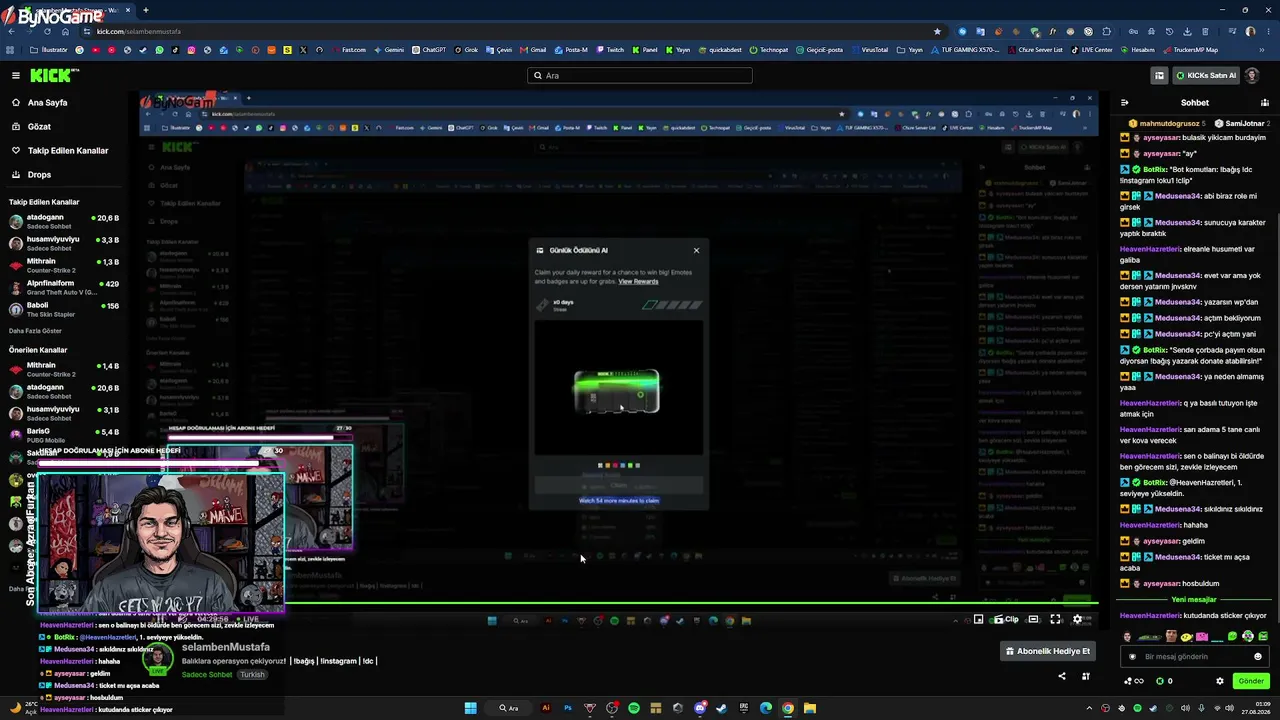
Task: Bookmark this page with the star icon
Action: tap(937, 31)
